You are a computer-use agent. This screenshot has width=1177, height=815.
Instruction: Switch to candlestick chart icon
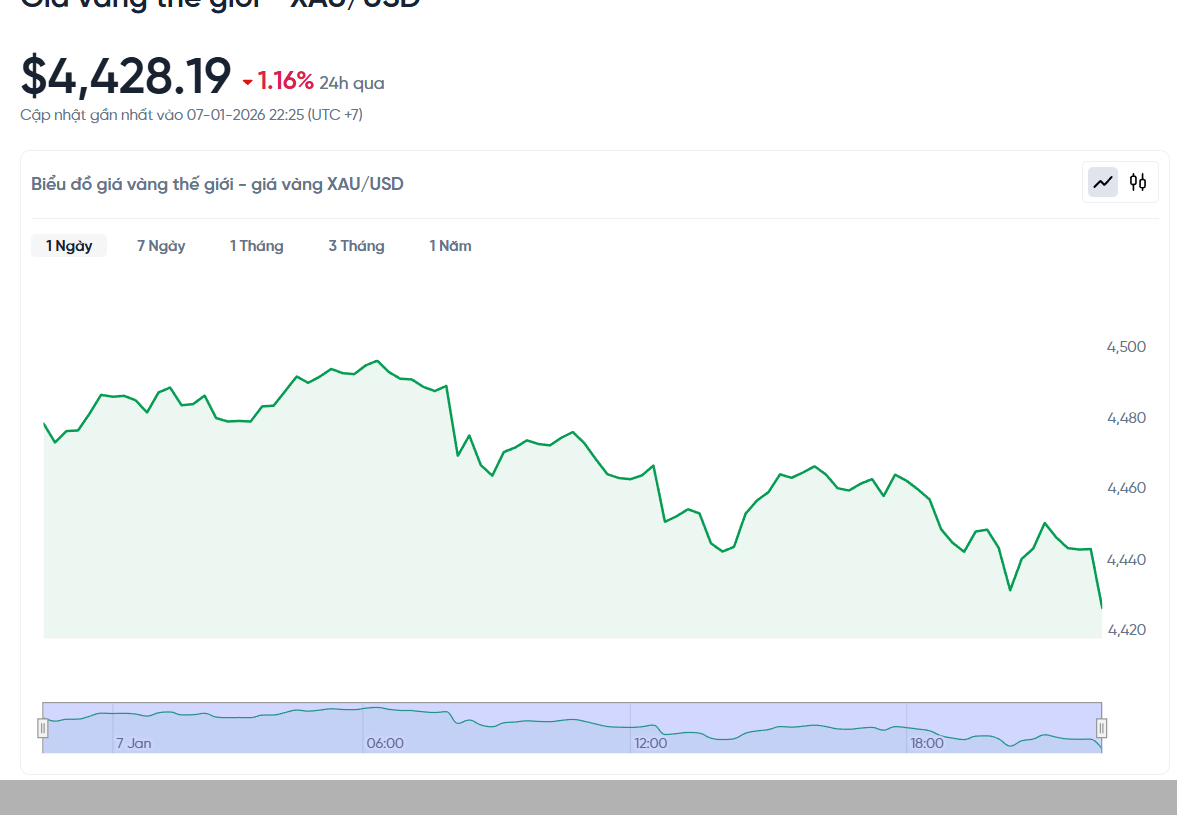(x=1138, y=182)
